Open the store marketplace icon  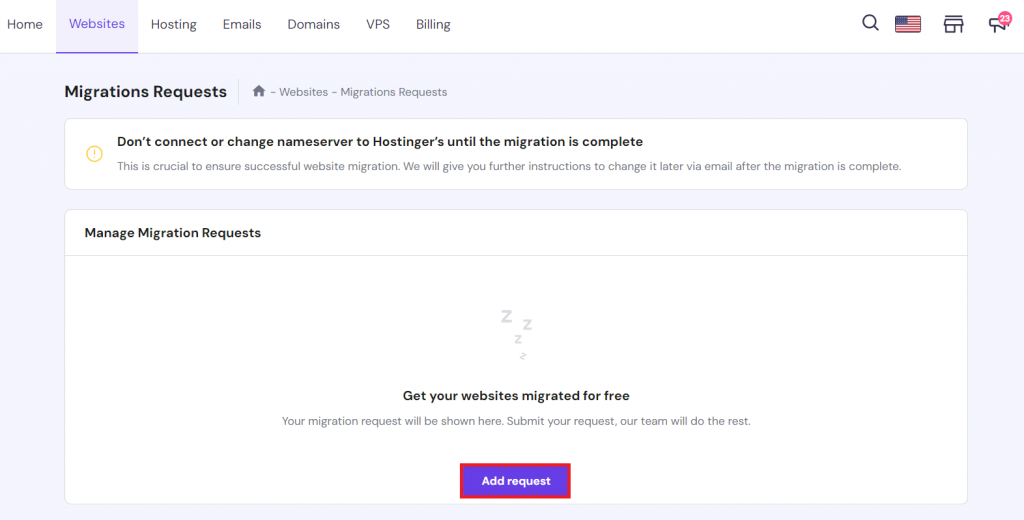coord(953,24)
